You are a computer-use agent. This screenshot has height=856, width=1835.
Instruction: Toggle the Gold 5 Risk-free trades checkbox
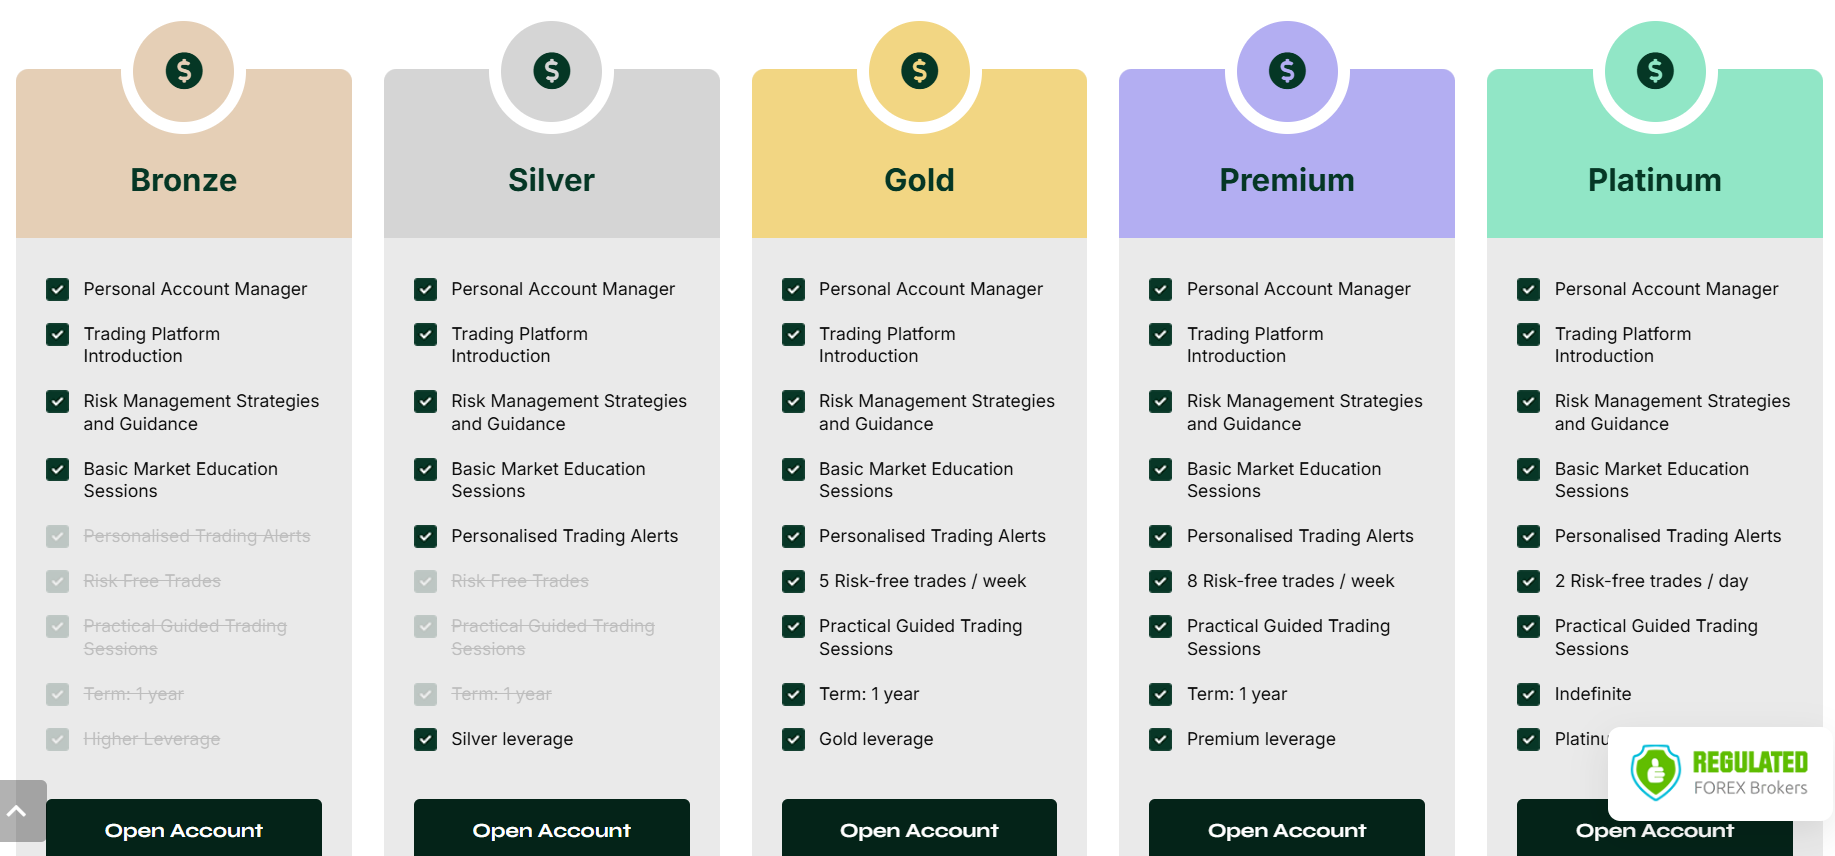[794, 581]
